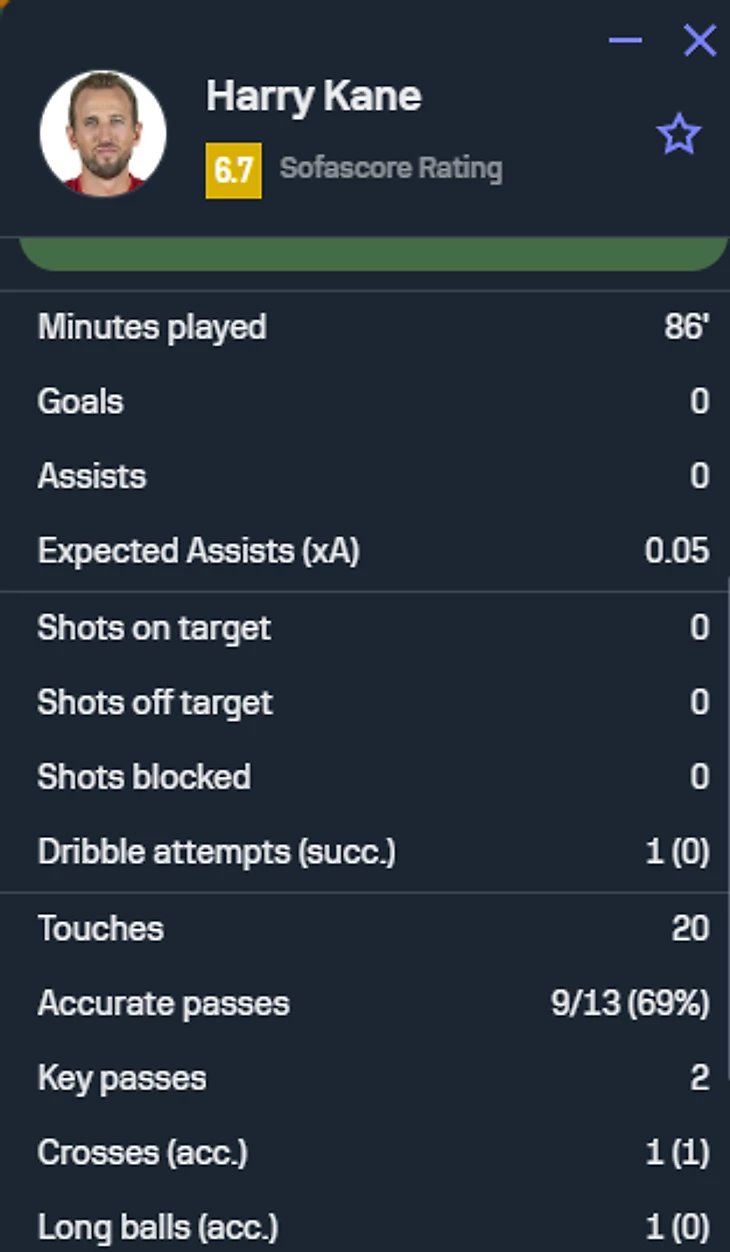The image size is (730, 1252).
Task: Click the Sofascore Rating label
Action: pyautogui.click(x=391, y=168)
